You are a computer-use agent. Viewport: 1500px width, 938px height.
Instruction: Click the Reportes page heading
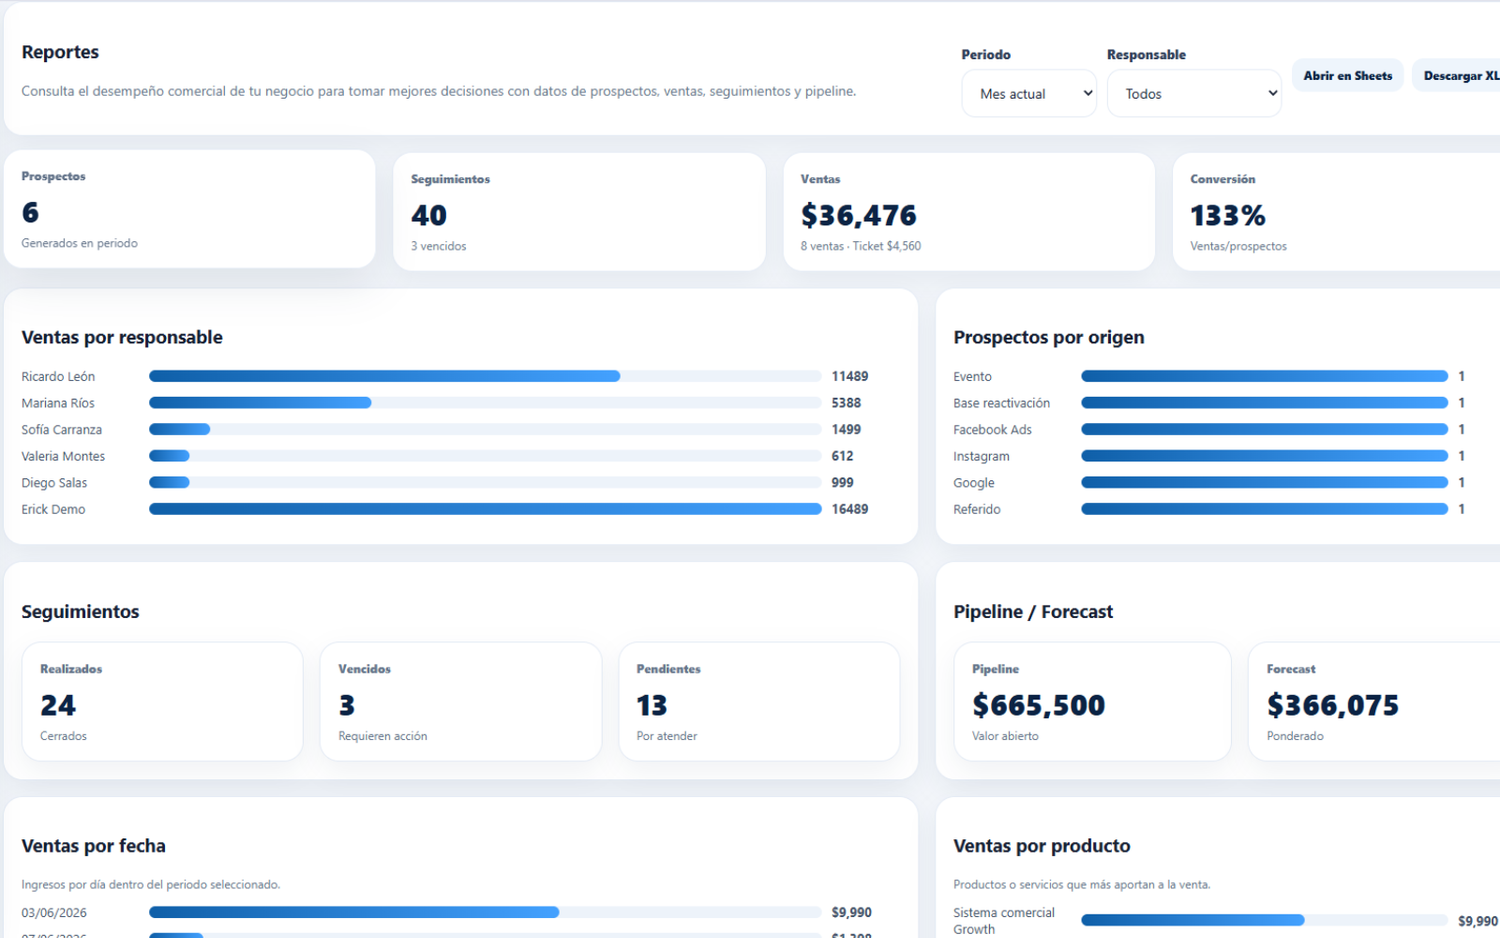pos(60,52)
